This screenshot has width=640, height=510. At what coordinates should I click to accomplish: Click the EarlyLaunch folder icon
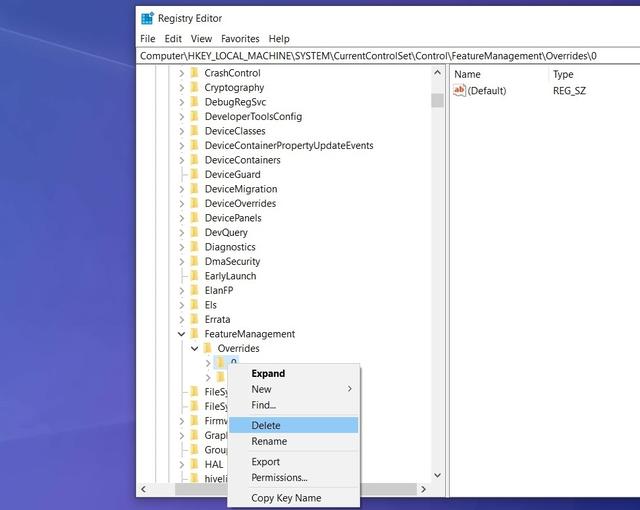pyautogui.click(x=194, y=276)
